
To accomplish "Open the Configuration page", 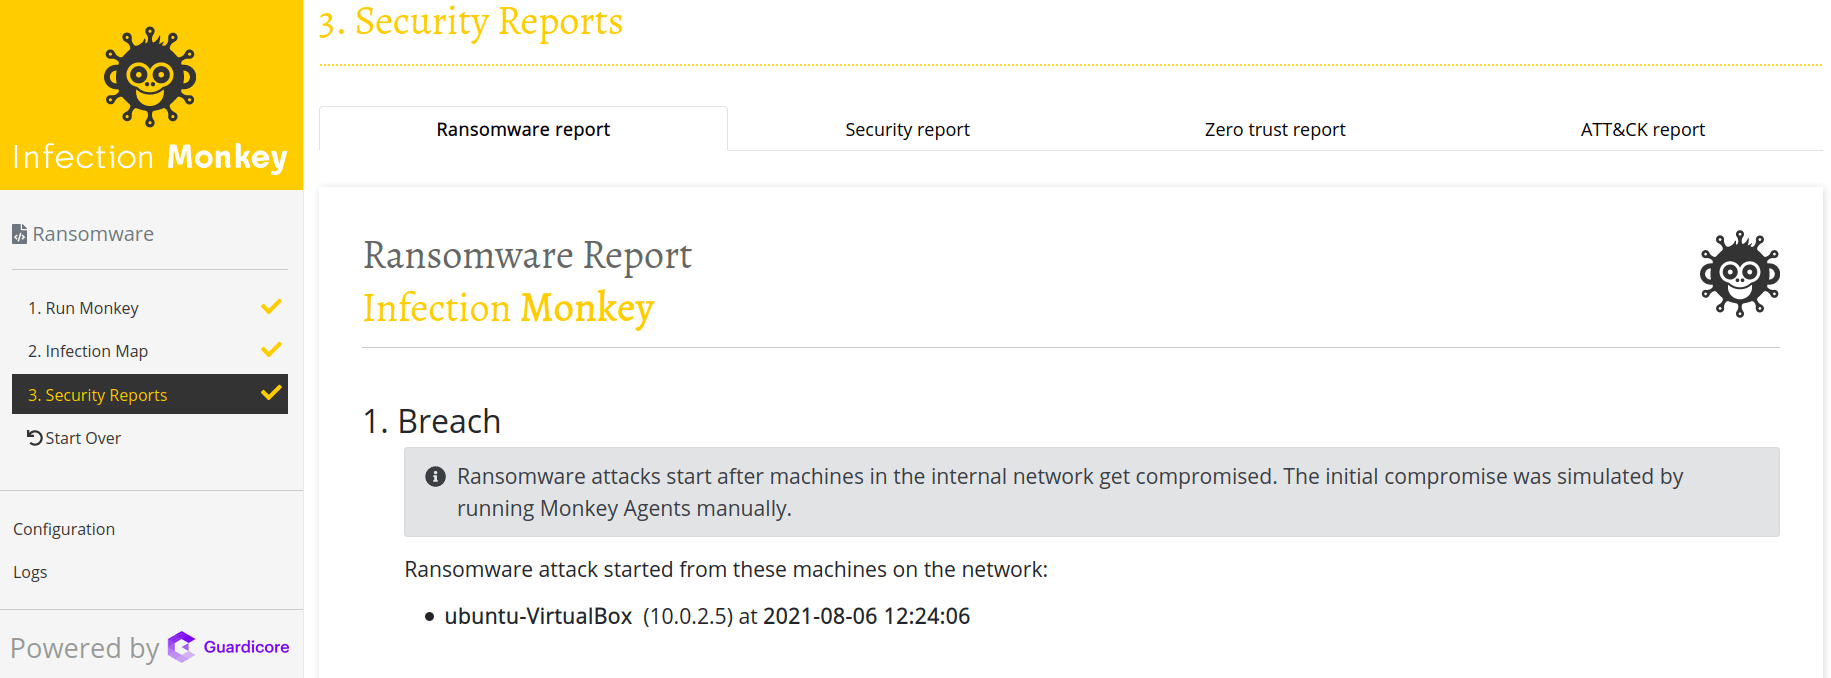I will pyautogui.click(x=63, y=528).
